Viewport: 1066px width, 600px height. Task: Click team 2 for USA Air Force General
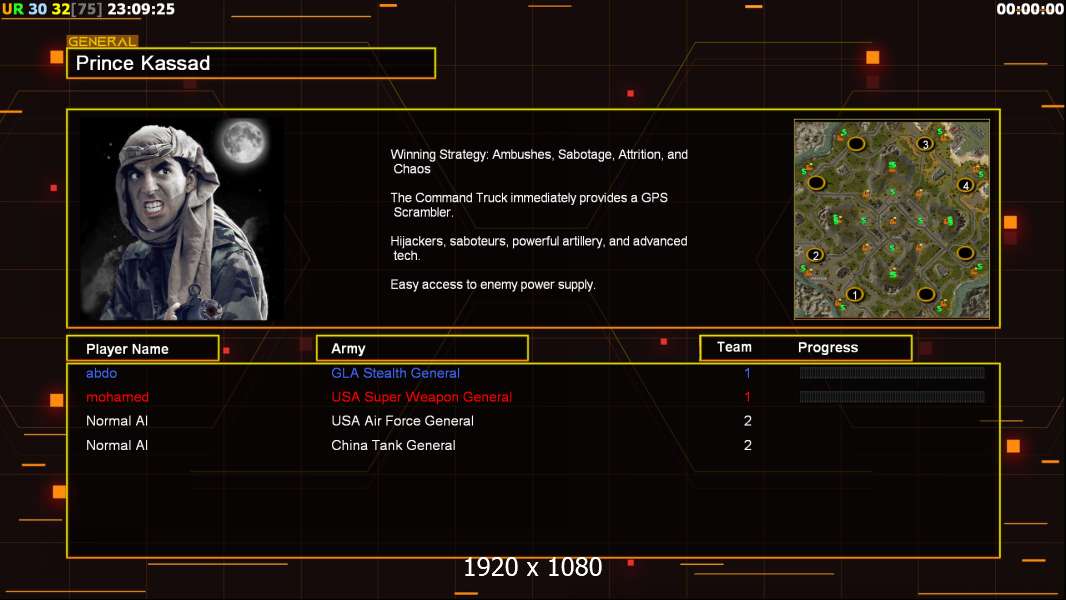(x=747, y=421)
